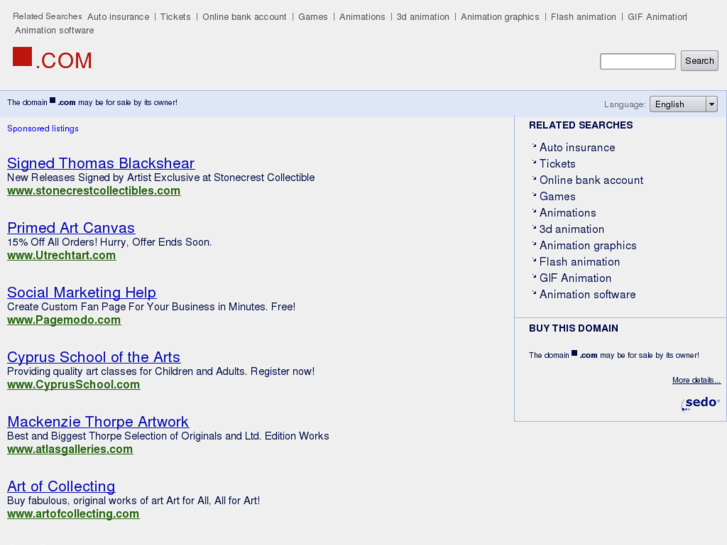727x545 pixels.
Task: Click domain for sale notice in blue banner
Action: [92, 102]
